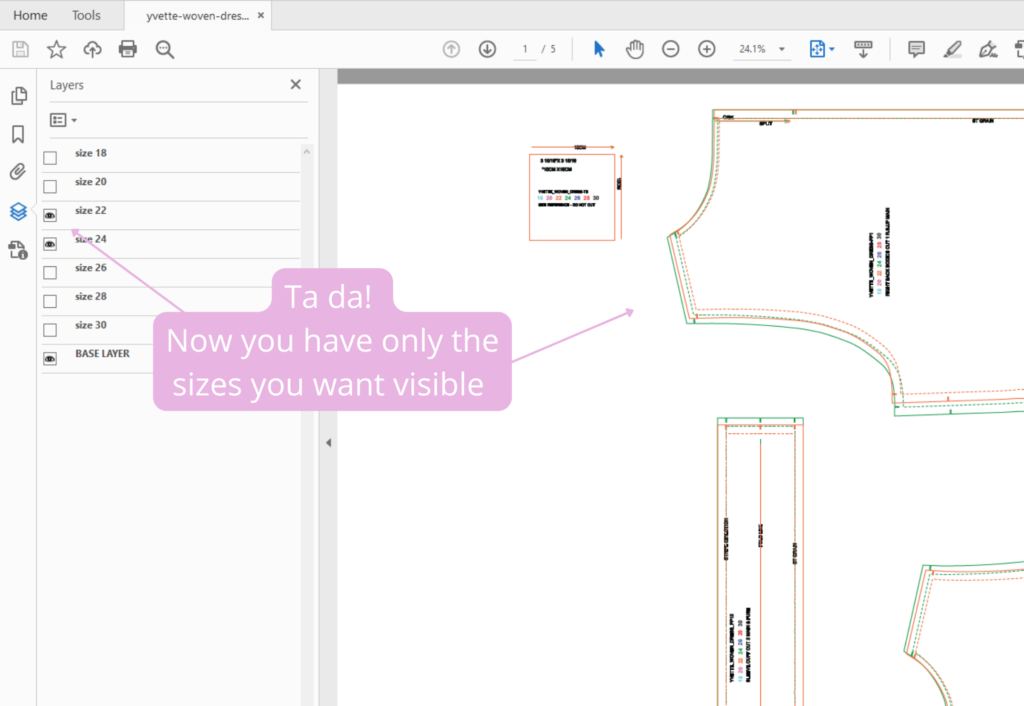The height and width of the screenshot is (706, 1024).
Task: Open the Layers panel icon in sidebar
Action: click(x=18, y=211)
